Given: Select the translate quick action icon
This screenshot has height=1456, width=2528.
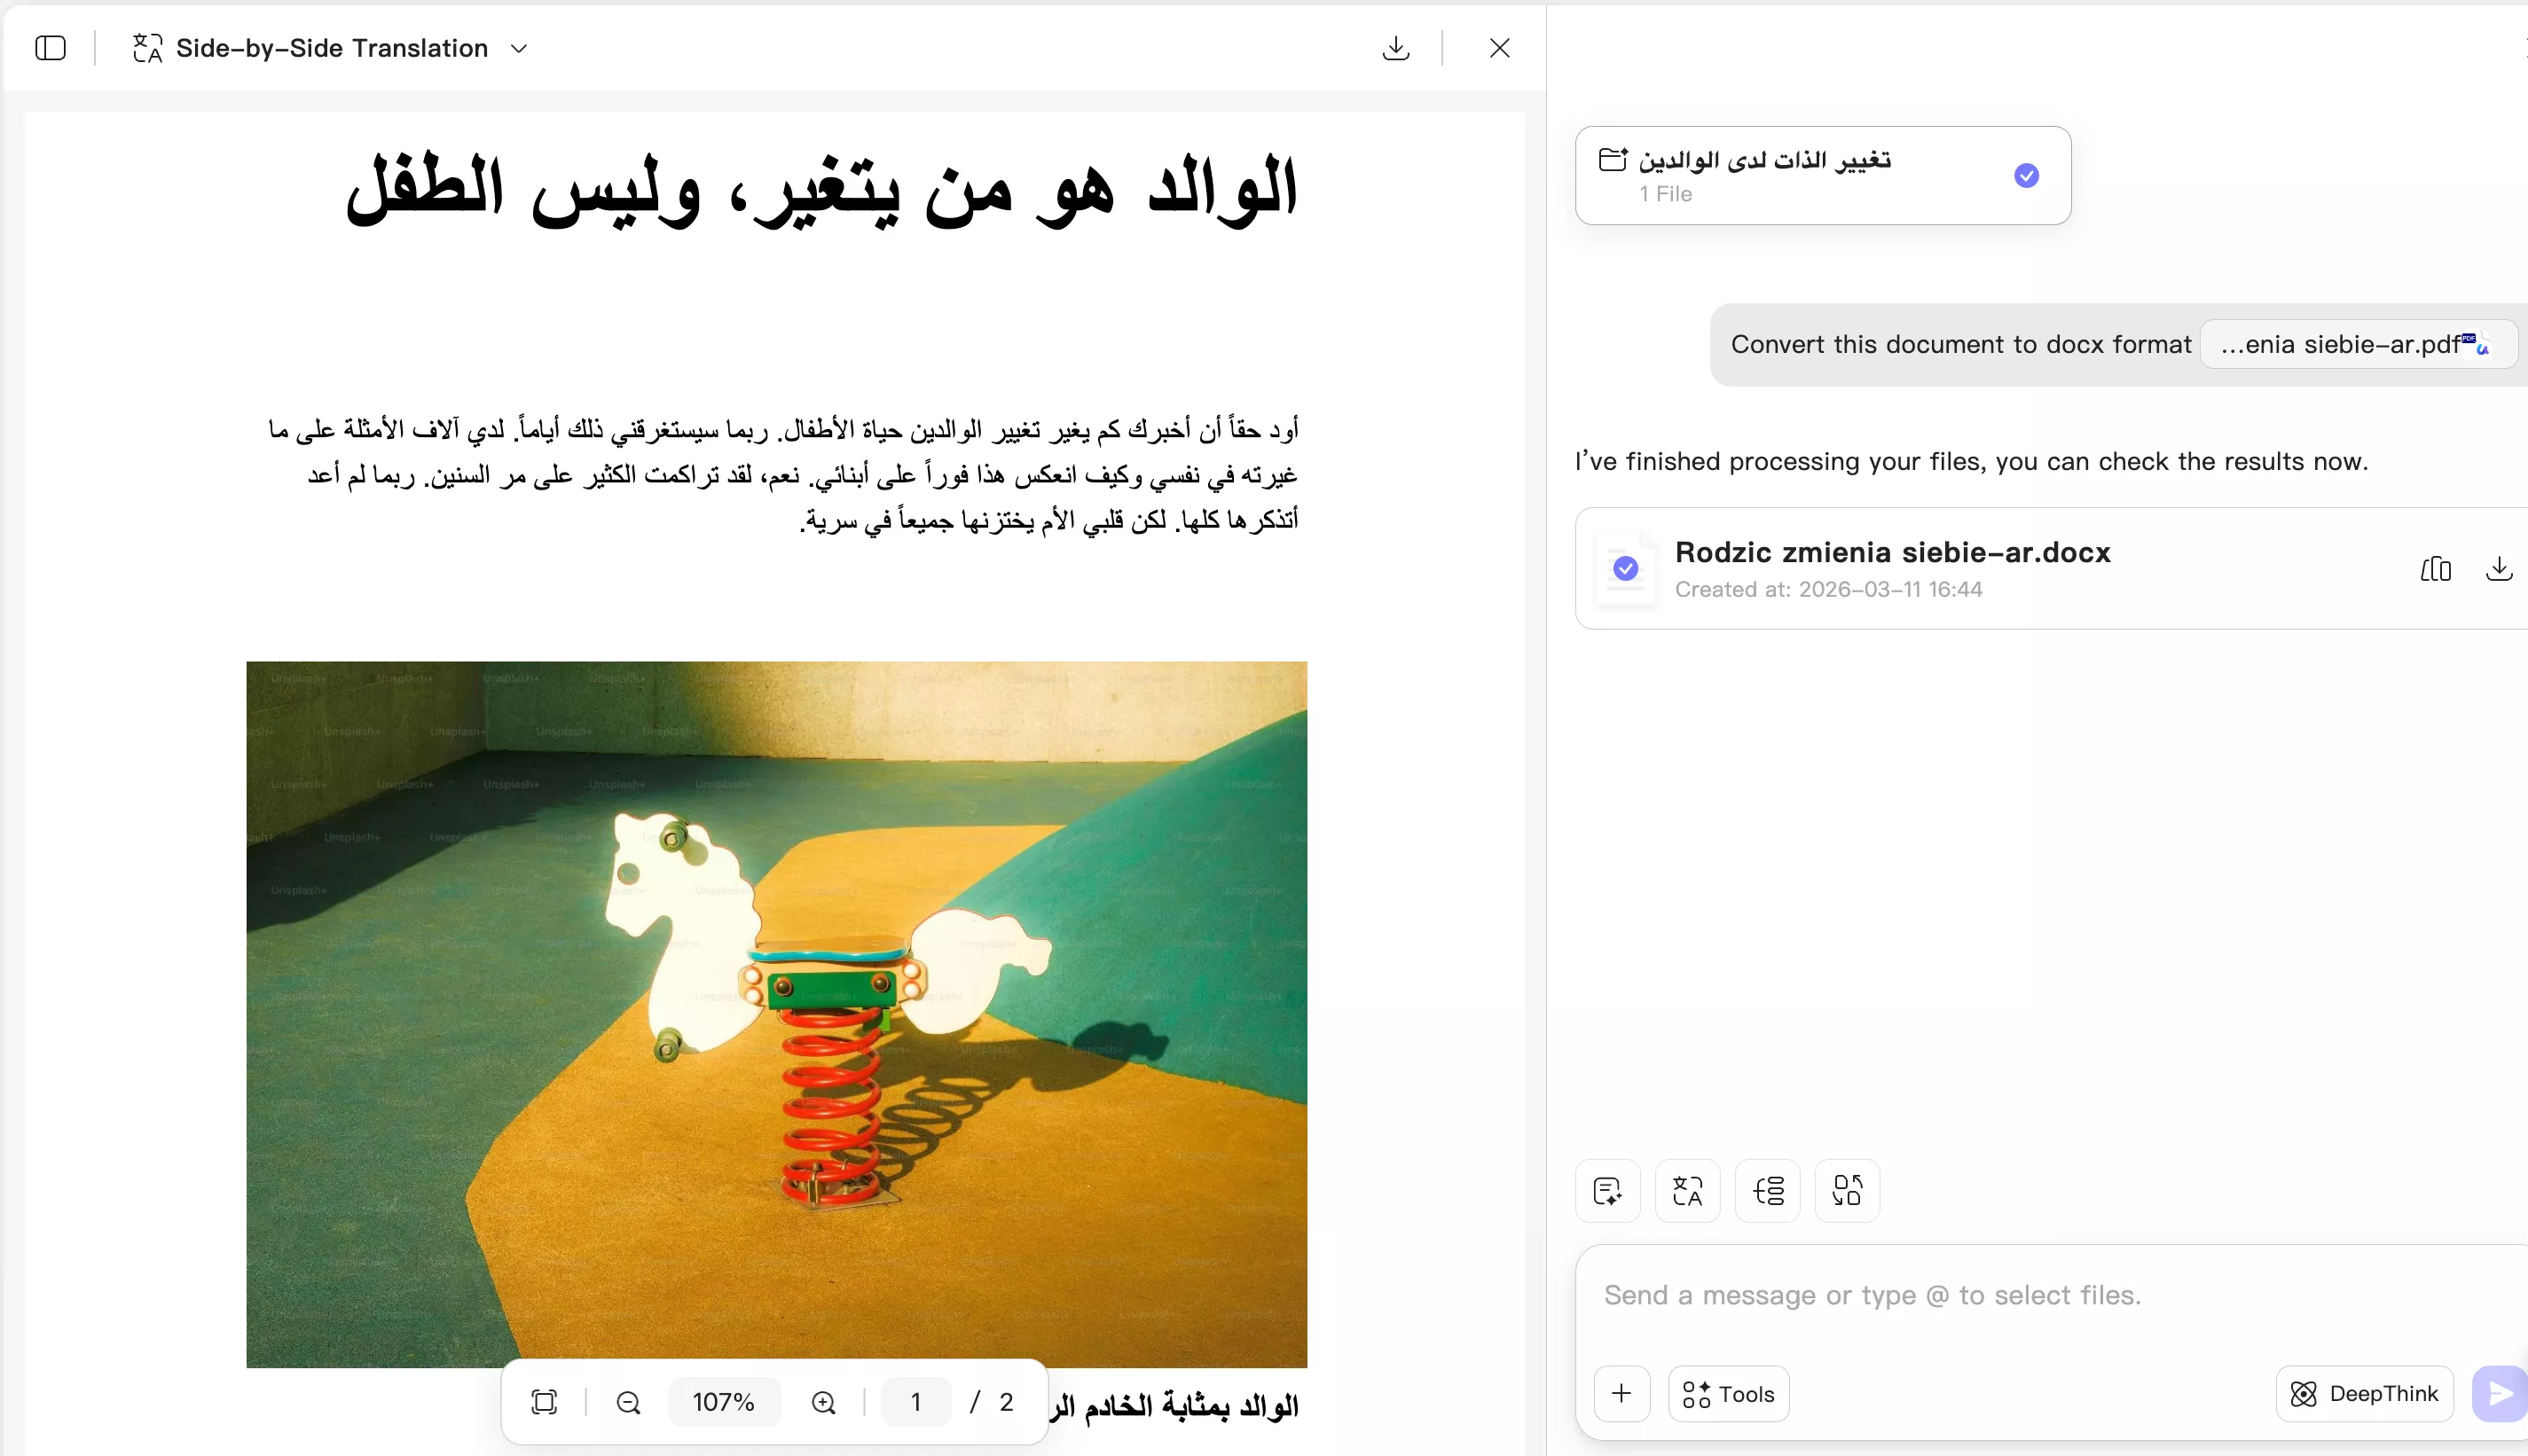Looking at the screenshot, I should tap(1686, 1190).
